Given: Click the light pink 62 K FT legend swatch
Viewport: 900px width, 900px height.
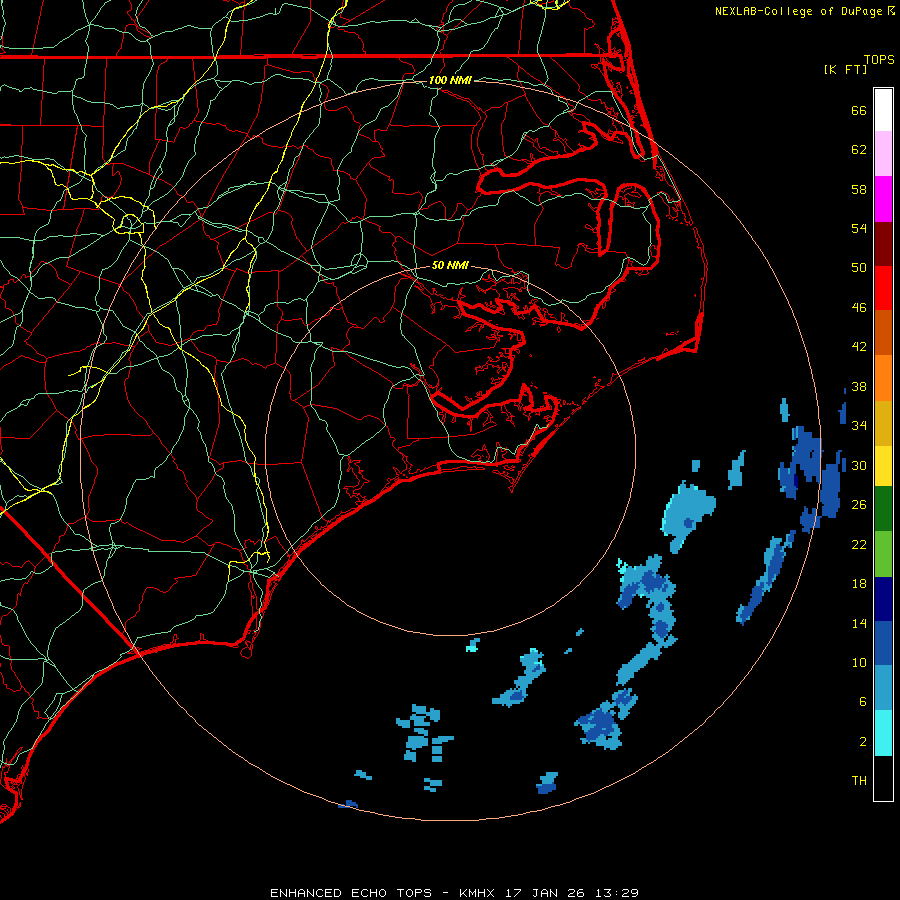Looking at the screenshot, I should tap(883, 154).
